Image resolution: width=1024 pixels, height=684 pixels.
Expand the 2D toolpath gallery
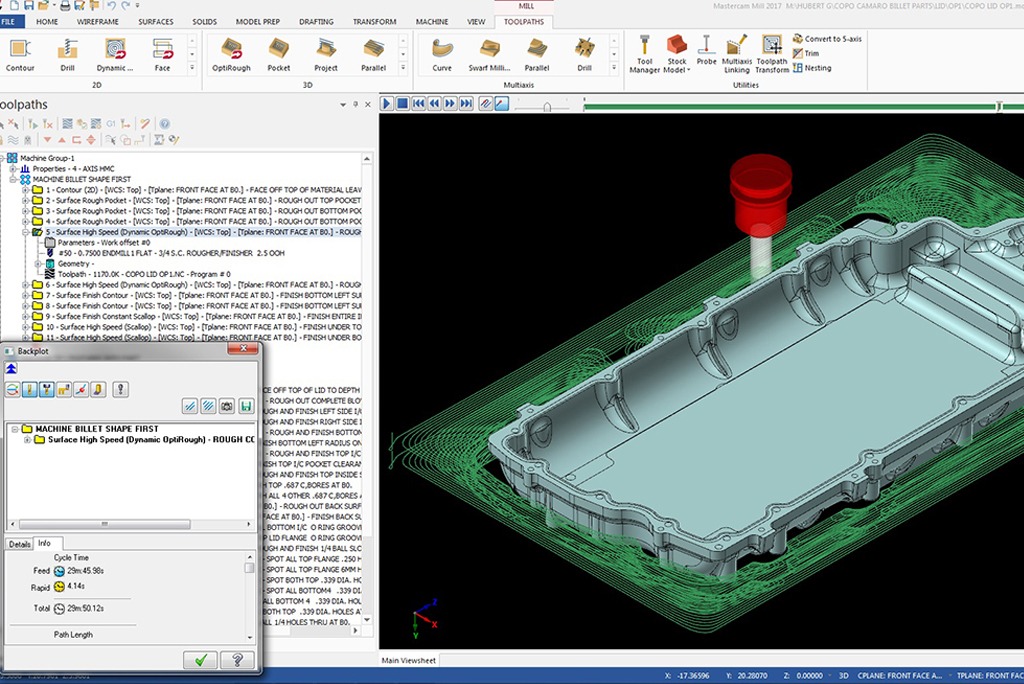(x=192, y=67)
